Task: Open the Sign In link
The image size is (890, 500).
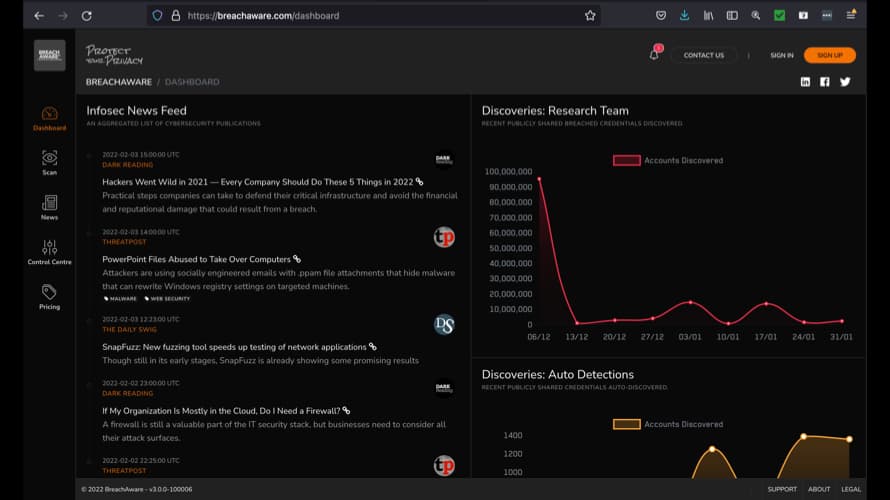Action: pos(782,55)
